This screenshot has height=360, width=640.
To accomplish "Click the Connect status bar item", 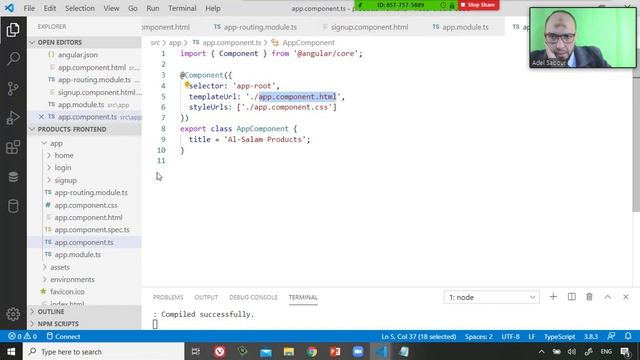I will tap(63, 336).
